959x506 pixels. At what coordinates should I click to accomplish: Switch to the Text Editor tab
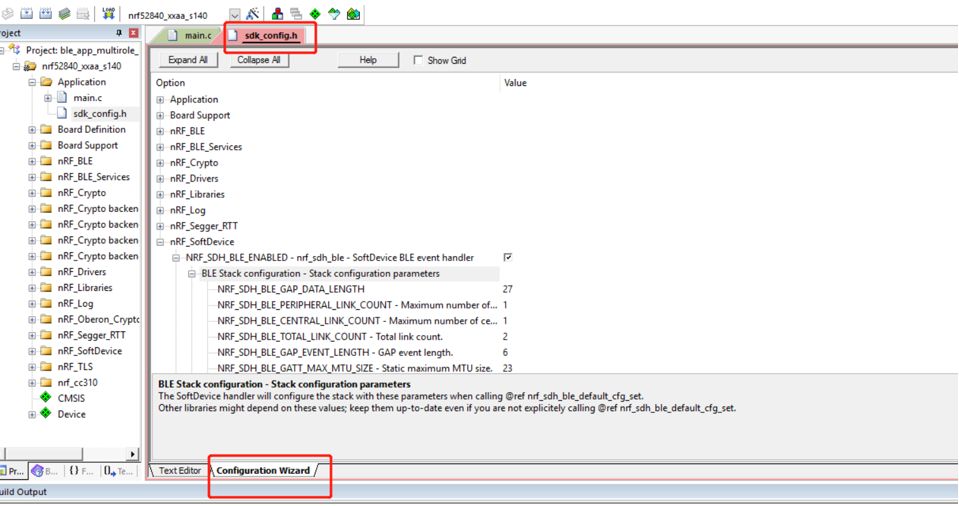tap(180, 470)
